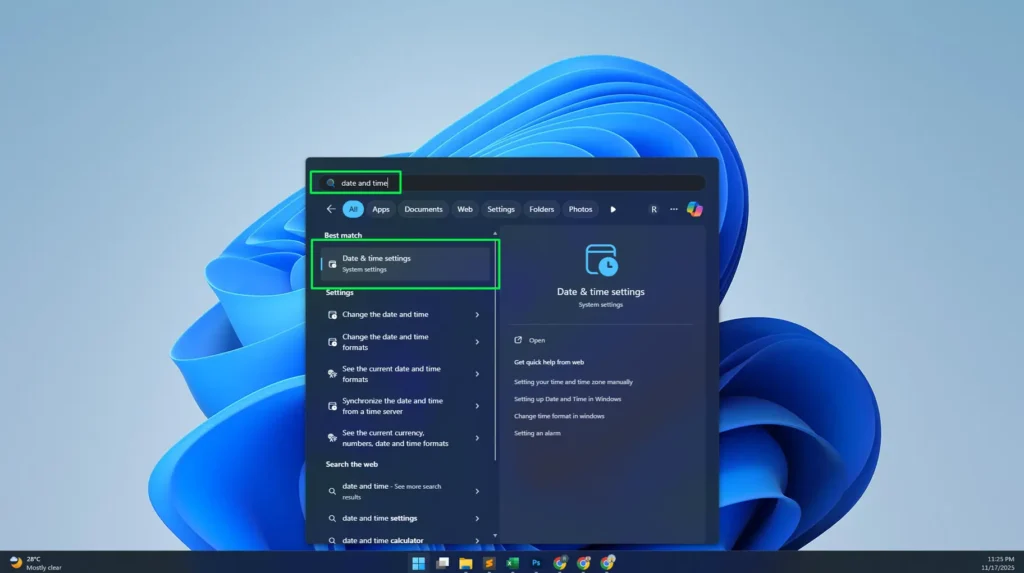Viewport: 1024px width, 573px height.
Task: Switch to the Apps filter tab
Action: pyautogui.click(x=381, y=209)
